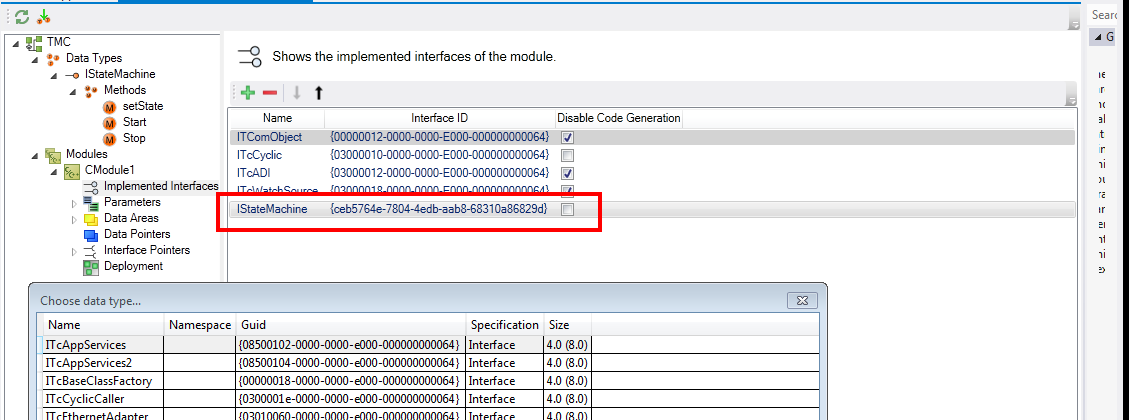Select CModule1 in the tree
Viewport: 1129px width, 420px height.
point(109,170)
